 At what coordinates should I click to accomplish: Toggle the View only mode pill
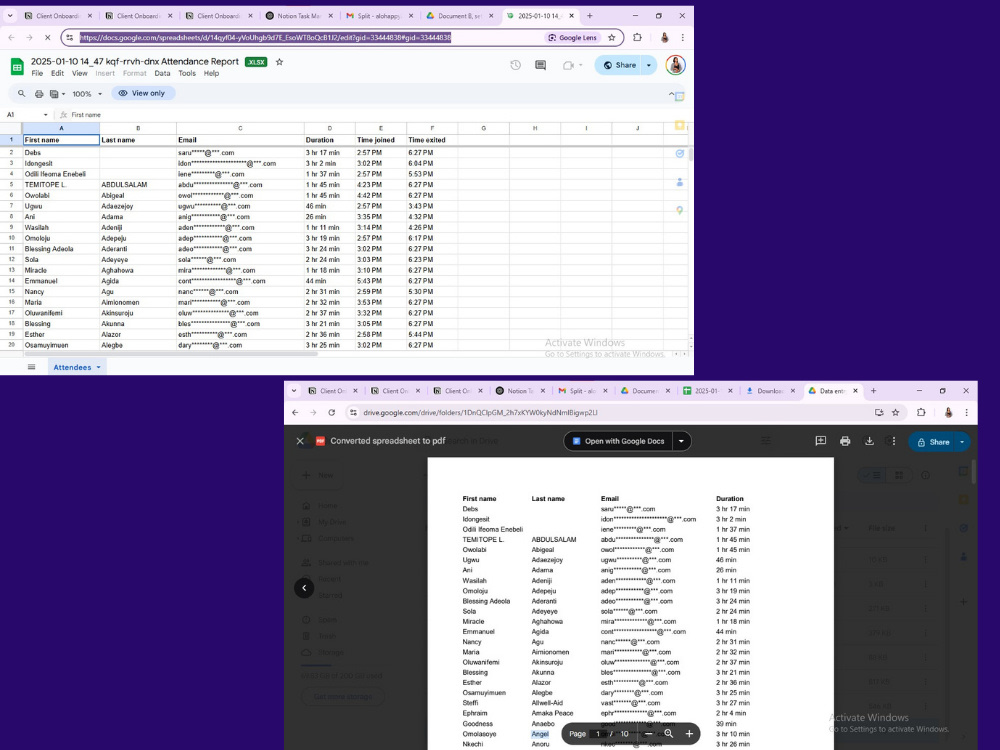coord(143,93)
